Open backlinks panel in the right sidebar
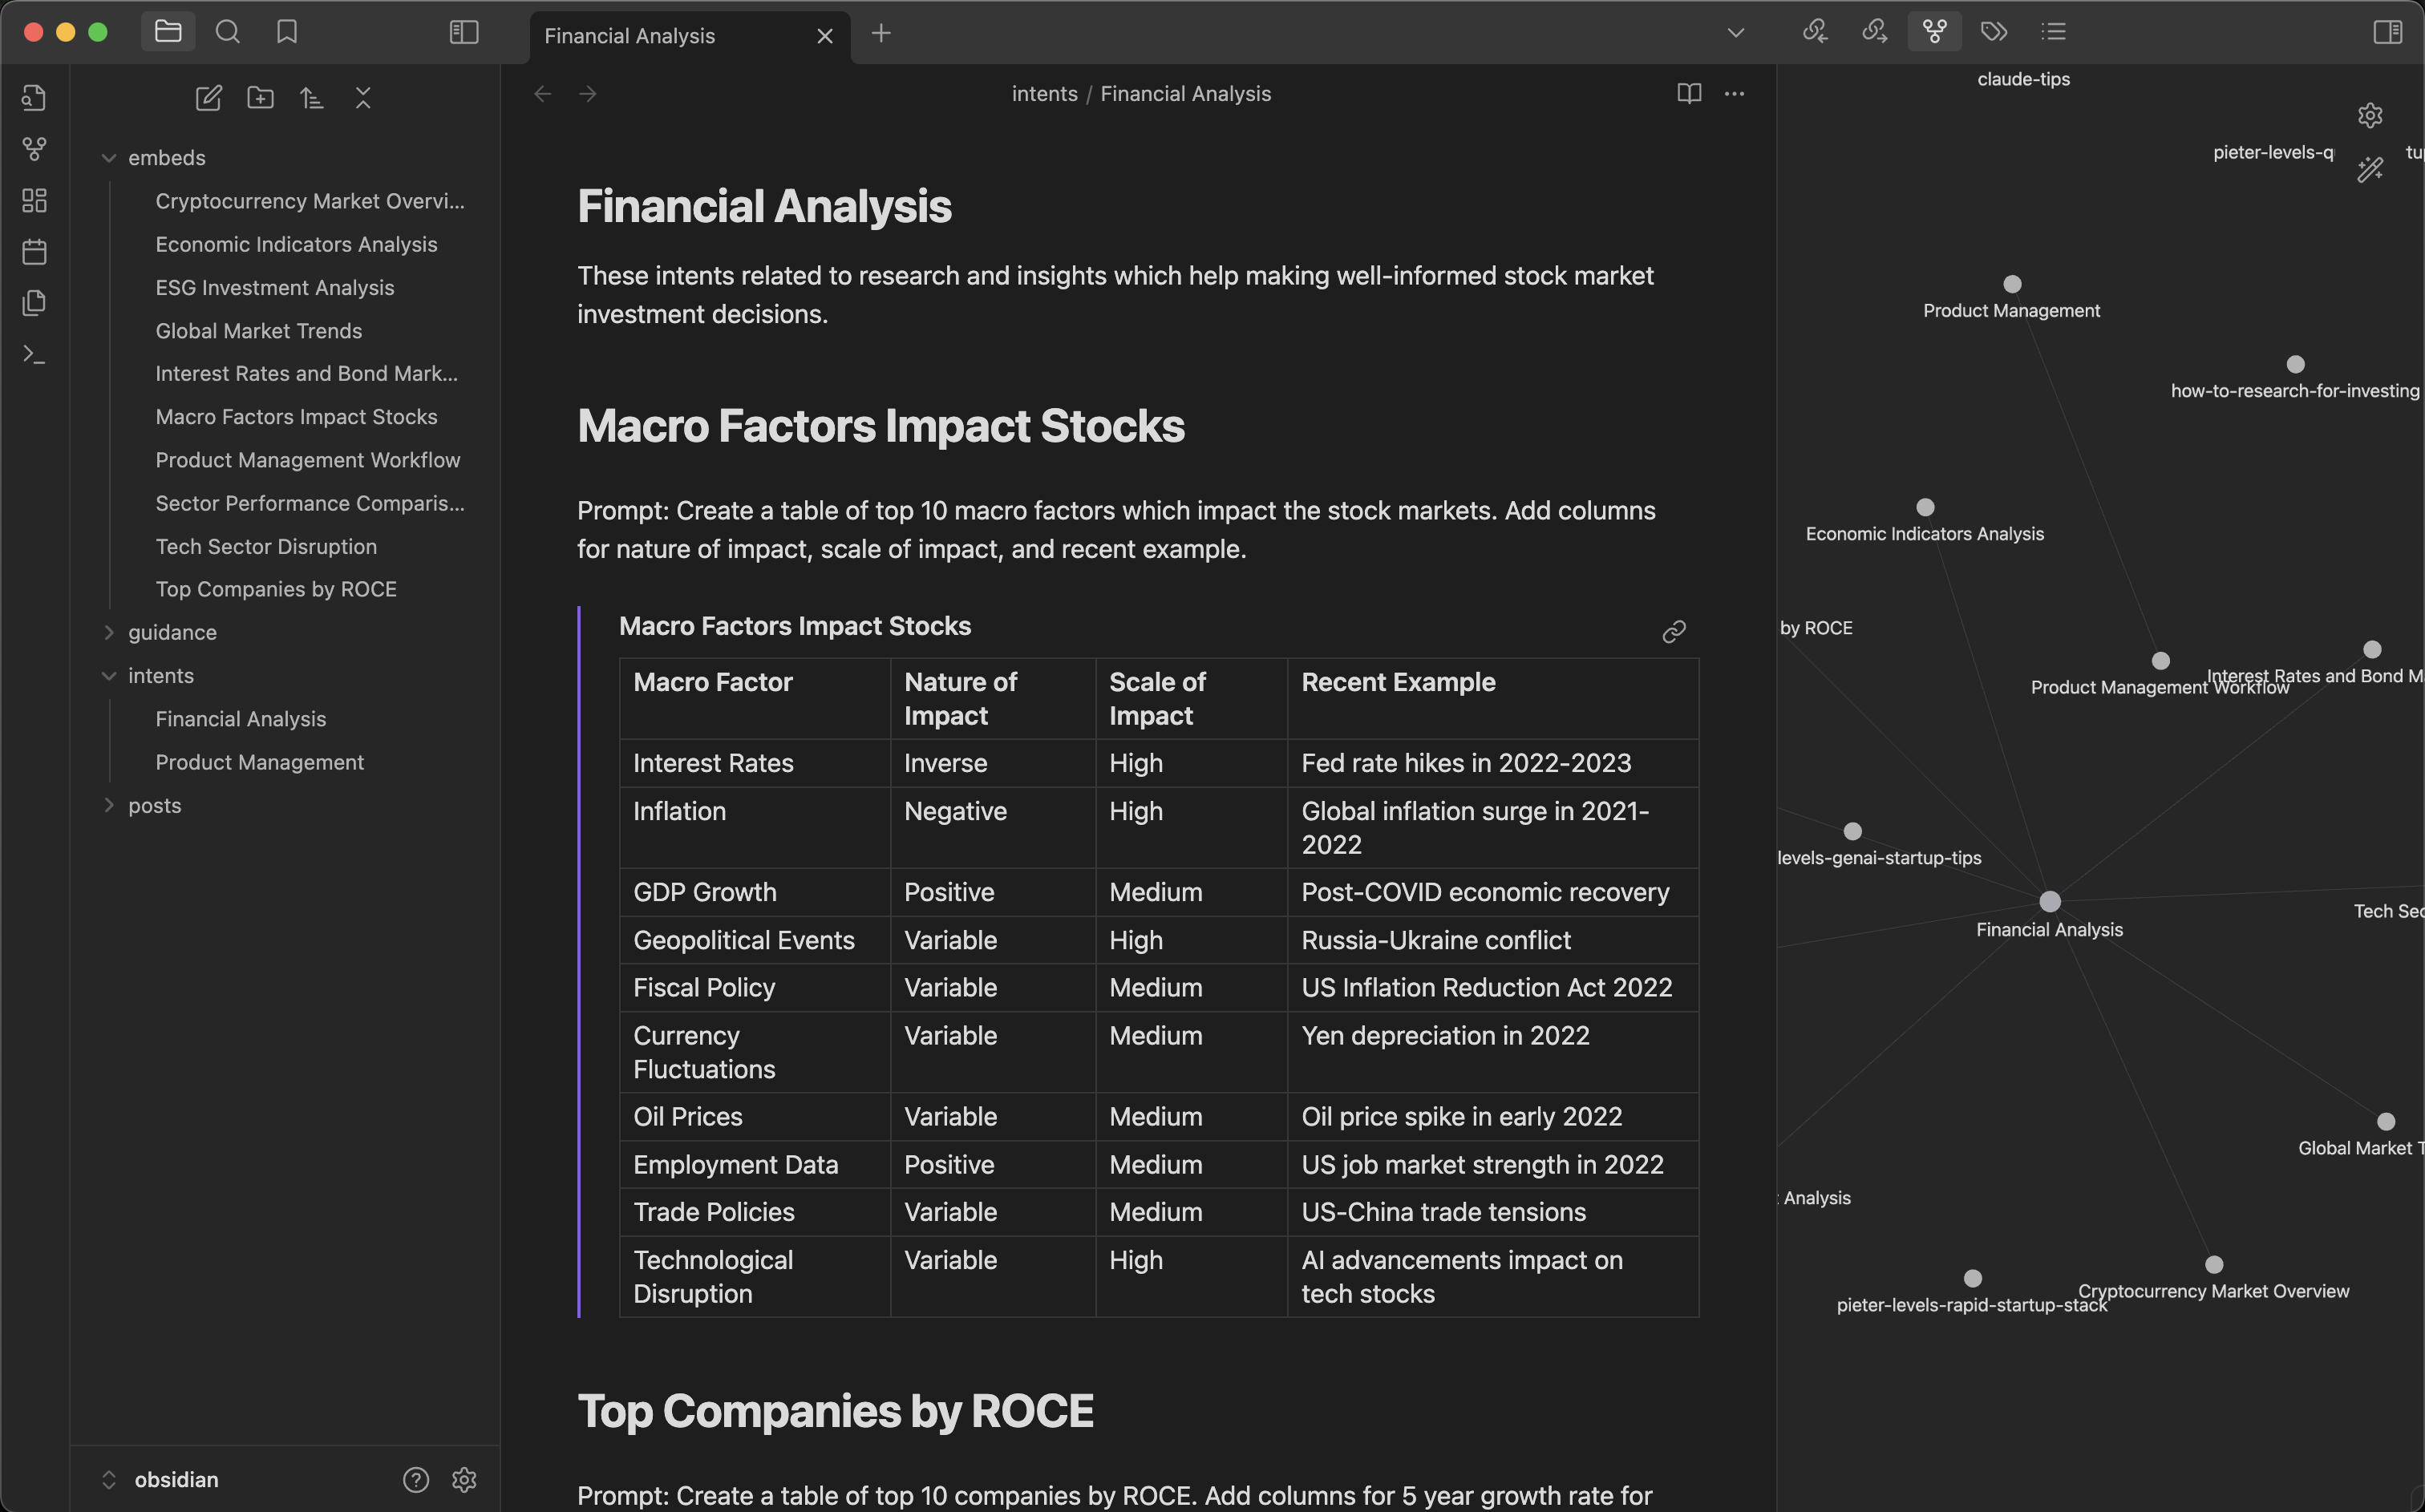The width and height of the screenshot is (2425, 1512). [x=1815, y=31]
